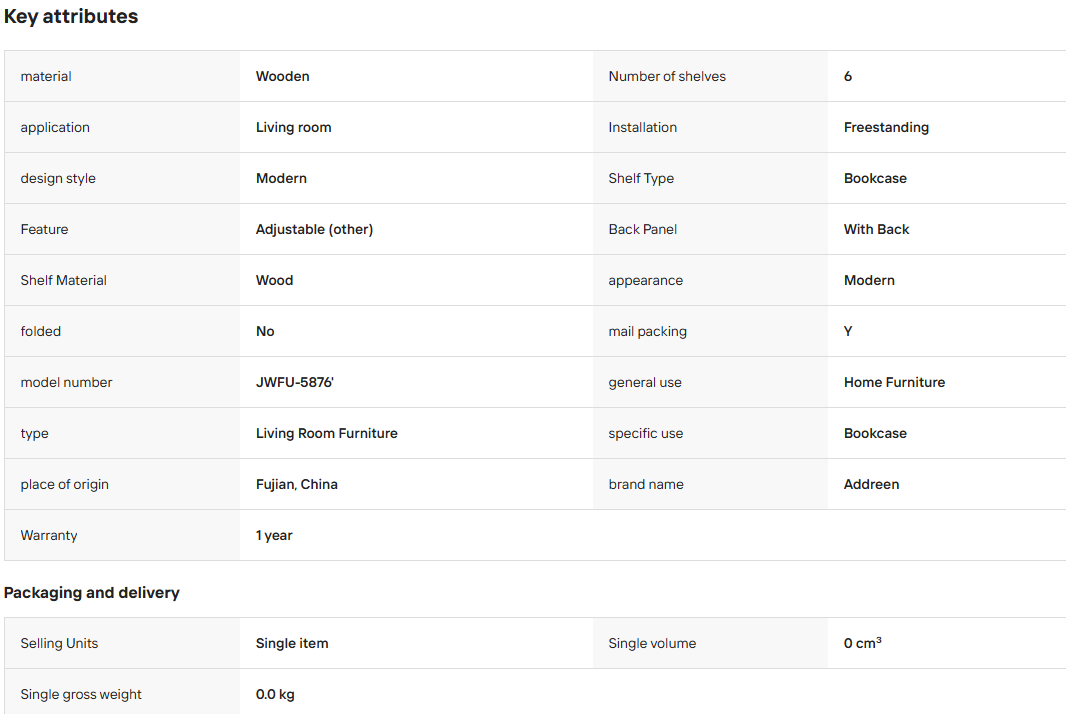Screen dimensions: 1066x714
Task: Select the Wooden material value
Action: click(282, 76)
